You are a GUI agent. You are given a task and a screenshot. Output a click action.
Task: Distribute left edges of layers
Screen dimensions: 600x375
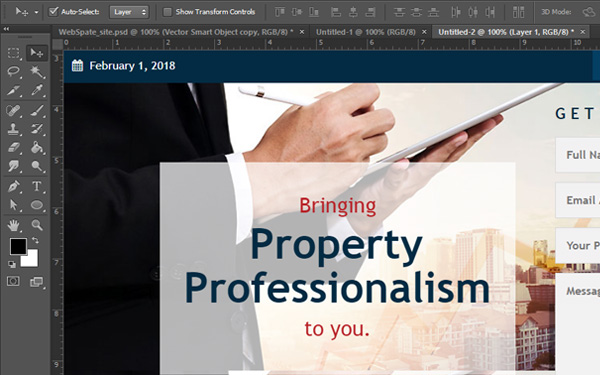tap(455, 12)
